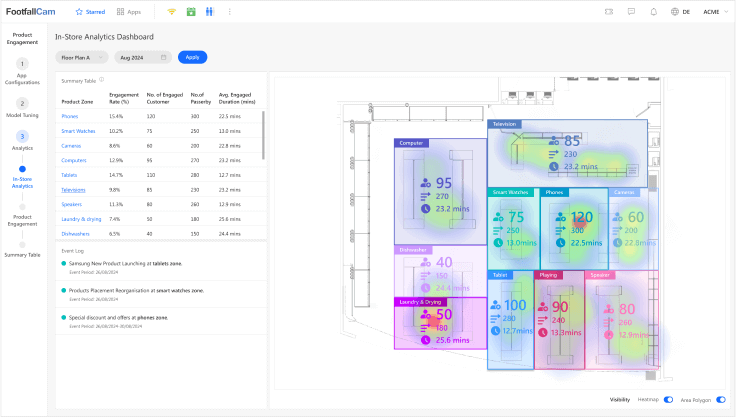Click the blue people counting icon
This screenshot has width=736, height=417.
210,12
